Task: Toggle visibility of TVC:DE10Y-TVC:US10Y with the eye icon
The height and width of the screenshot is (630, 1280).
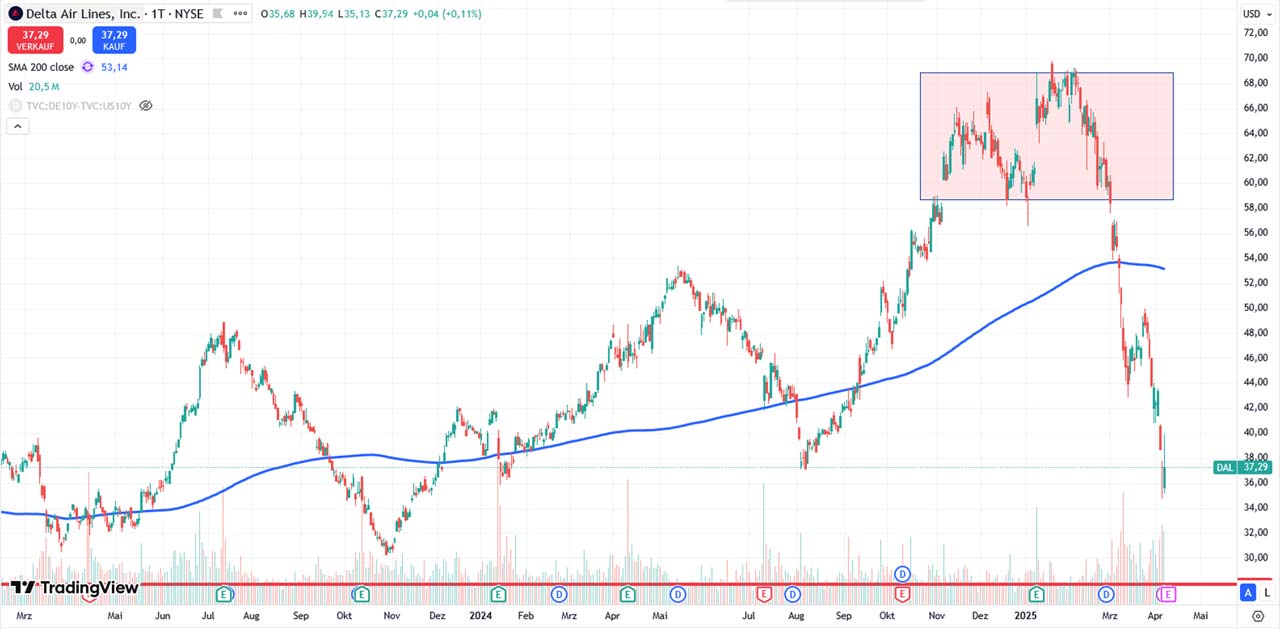Action: pos(146,105)
